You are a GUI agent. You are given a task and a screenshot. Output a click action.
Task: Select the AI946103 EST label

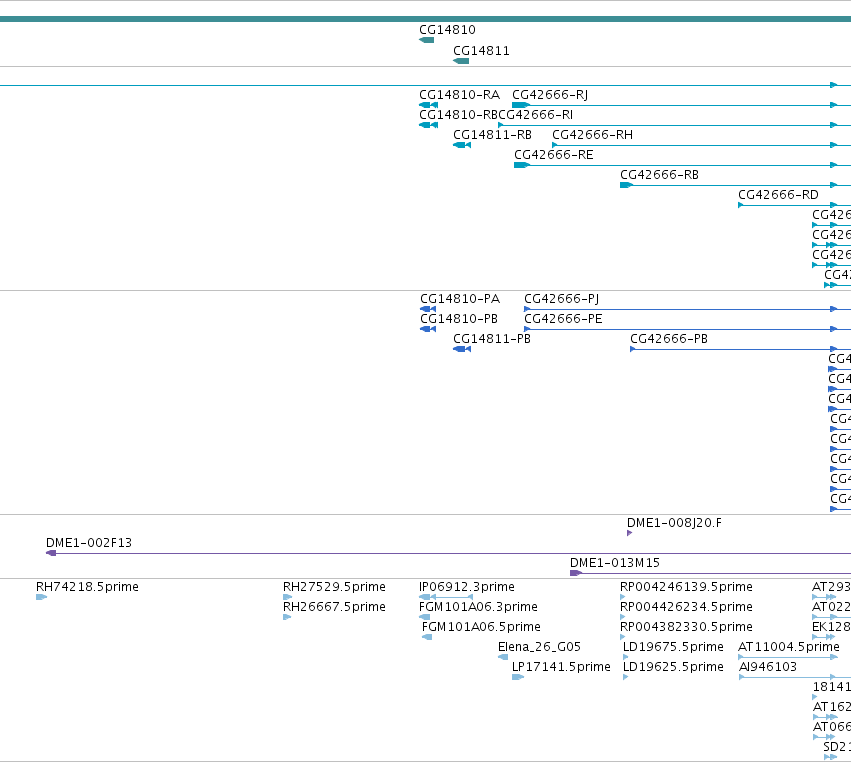pos(768,667)
